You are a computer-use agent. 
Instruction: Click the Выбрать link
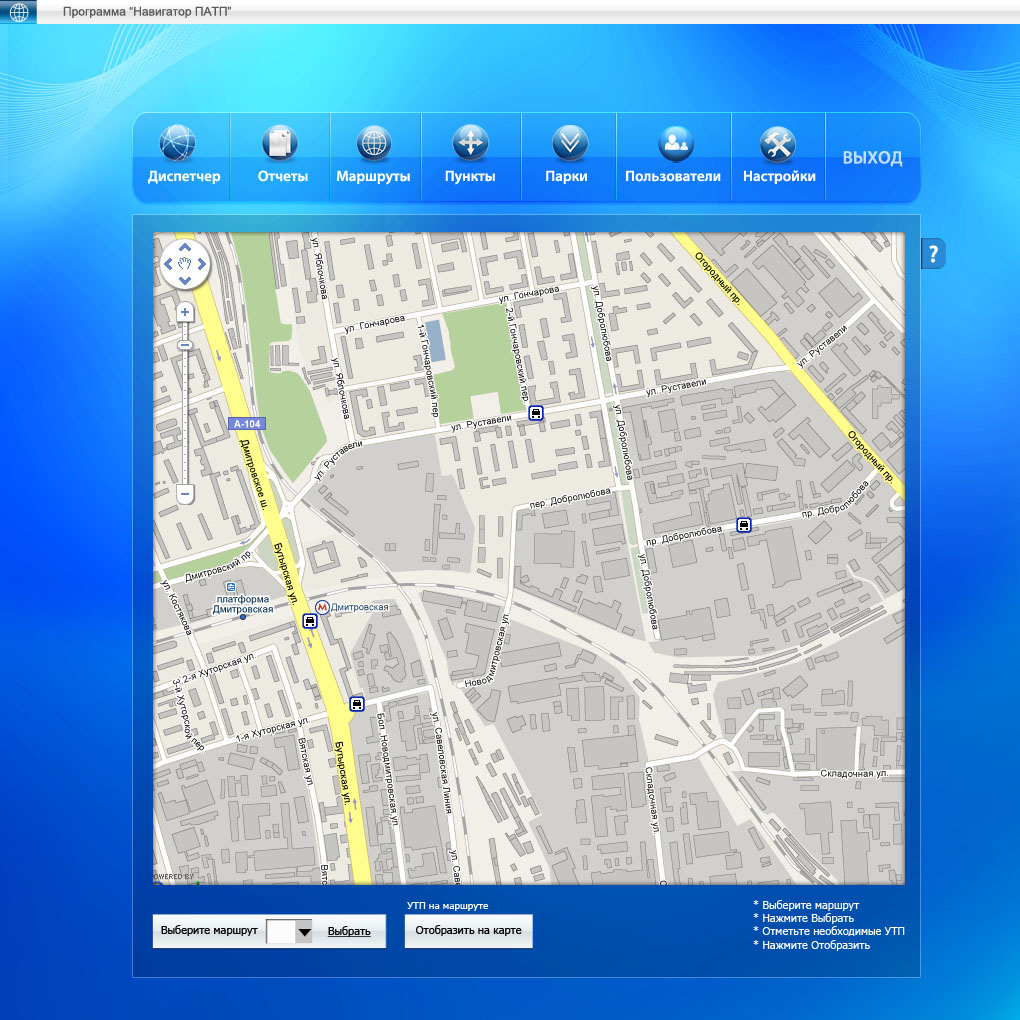coord(349,931)
